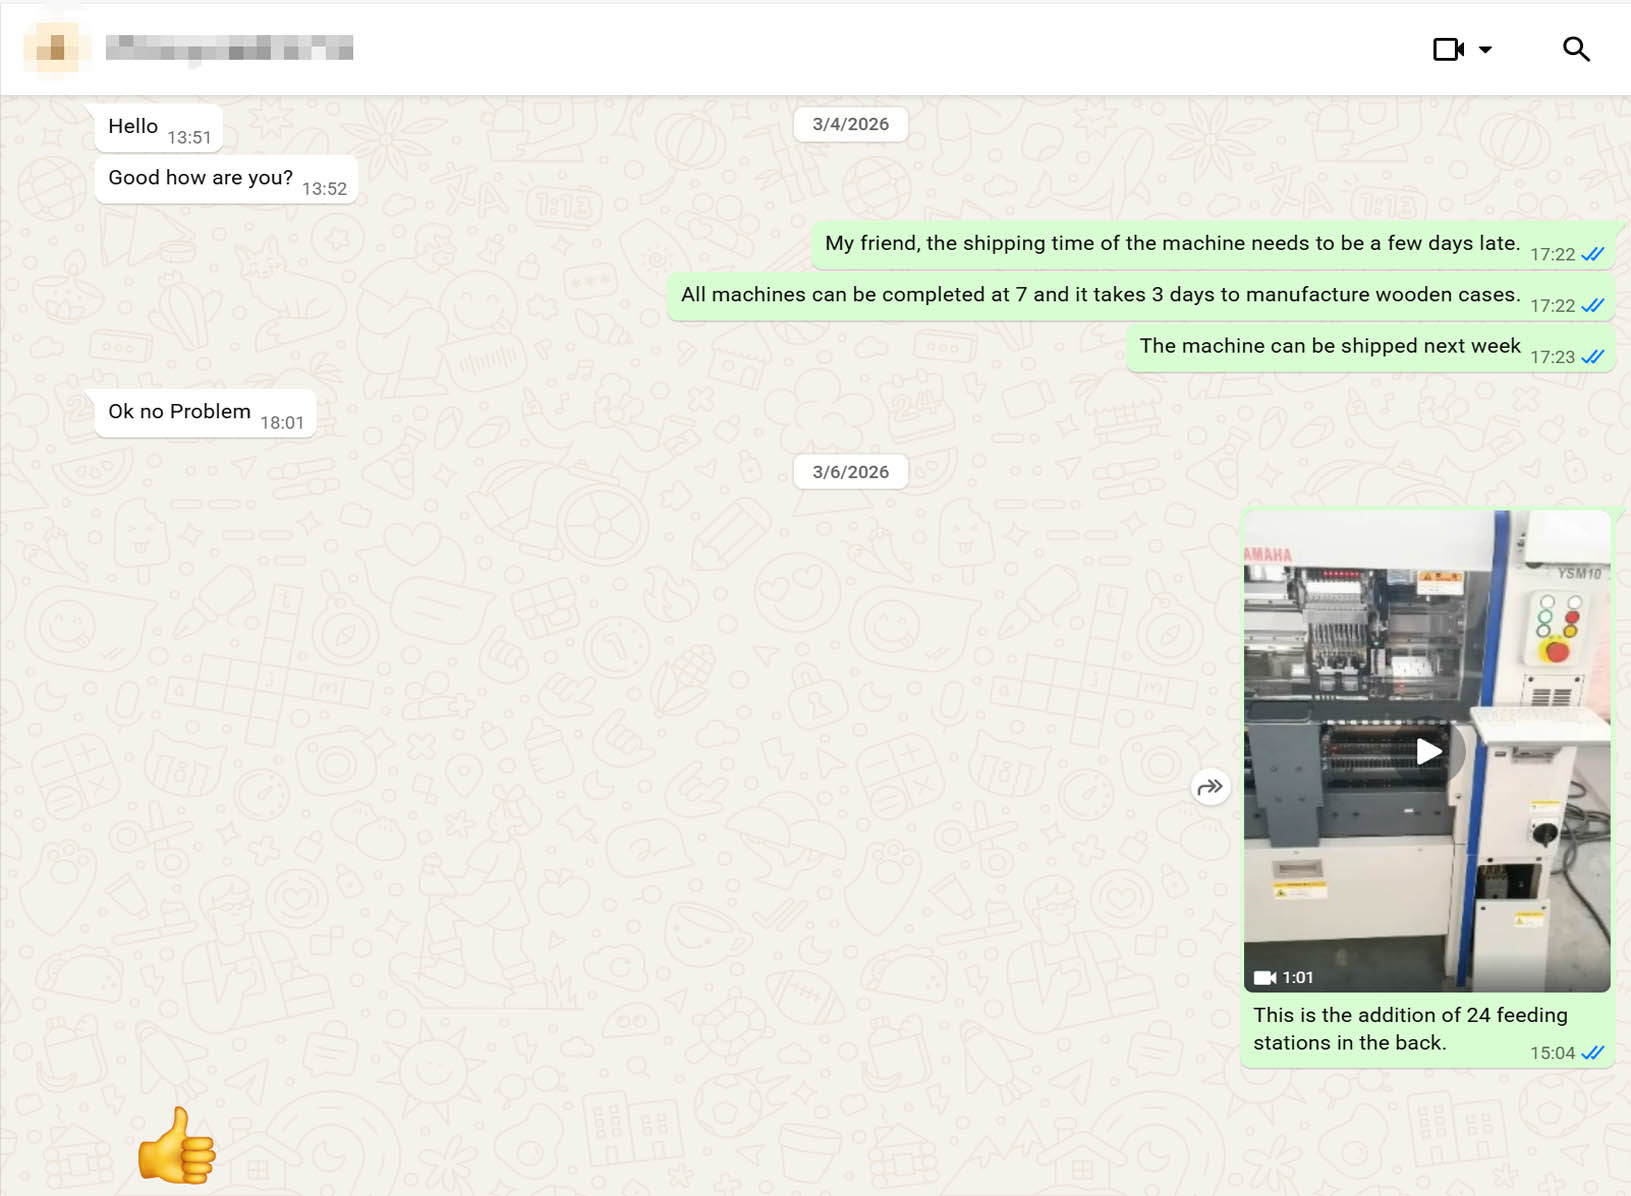1631x1196 pixels.
Task: Expand the dropdown arrow beside the video call icon
Action: [1485, 49]
